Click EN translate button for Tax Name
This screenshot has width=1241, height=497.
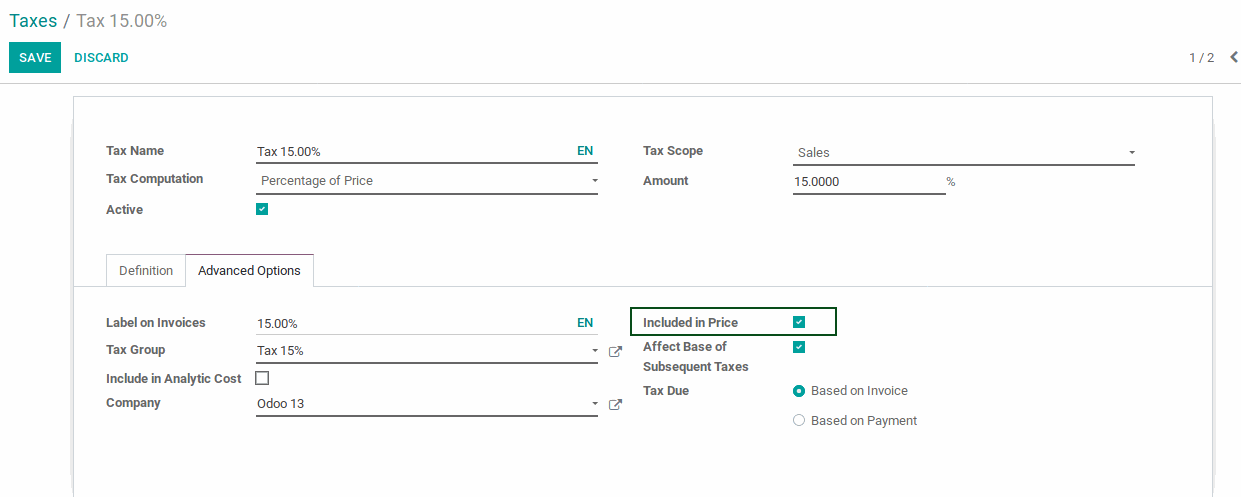pyautogui.click(x=585, y=151)
